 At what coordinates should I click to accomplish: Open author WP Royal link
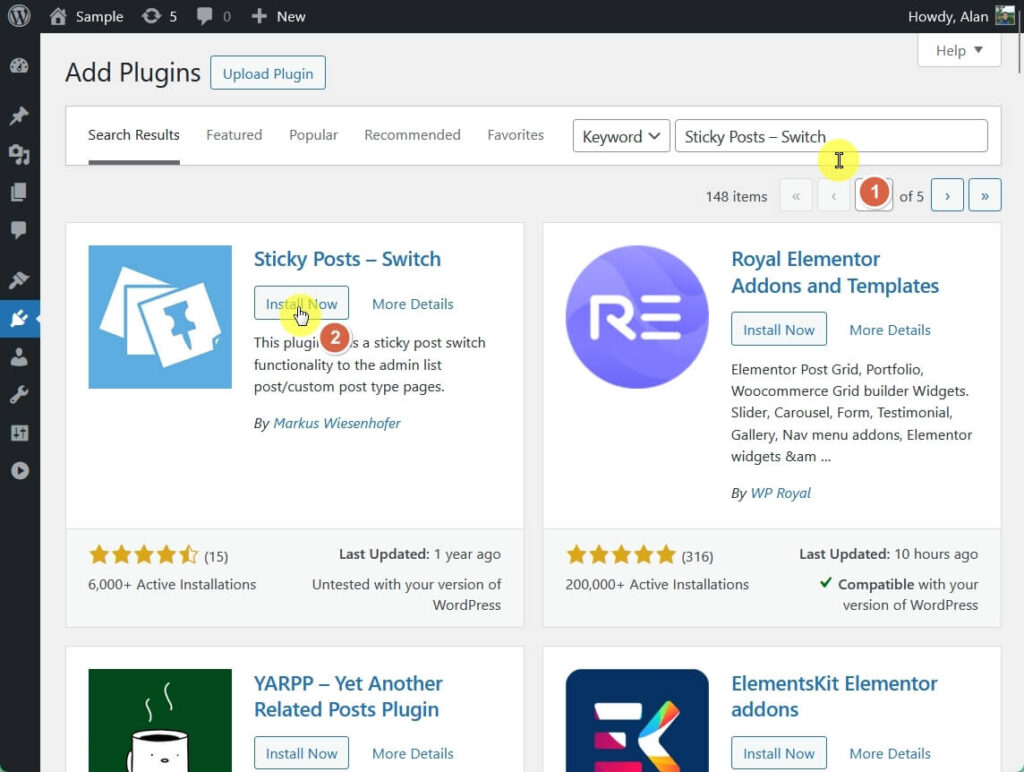coord(780,493)
